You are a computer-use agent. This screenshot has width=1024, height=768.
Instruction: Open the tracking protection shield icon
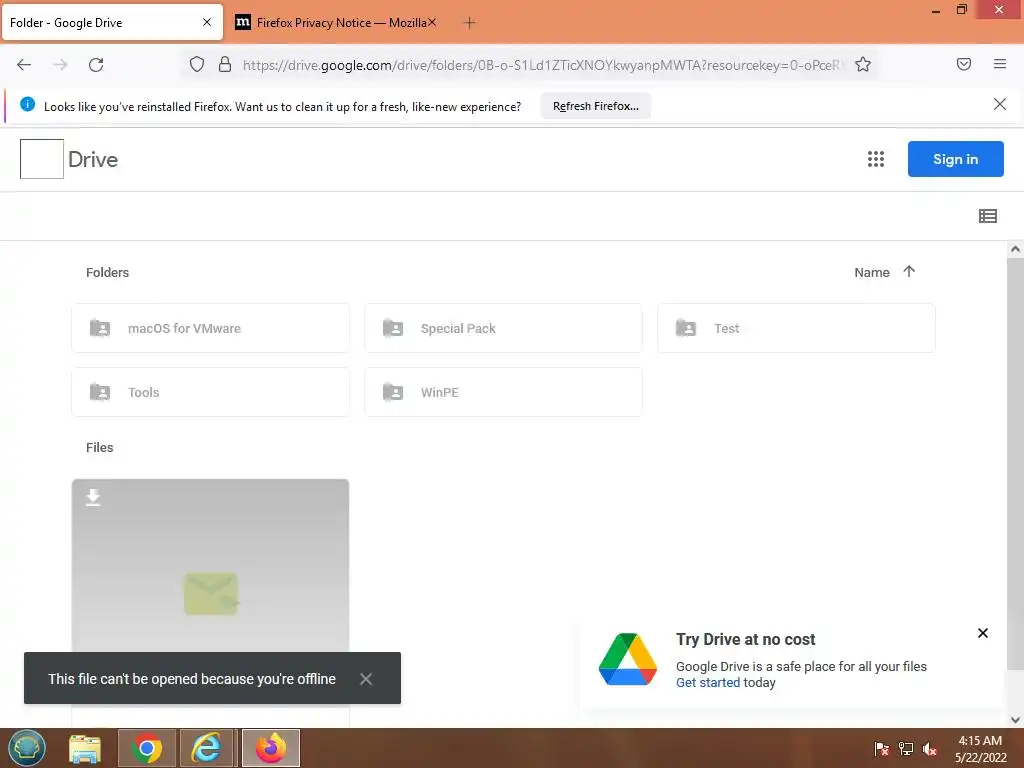point(197,64)
